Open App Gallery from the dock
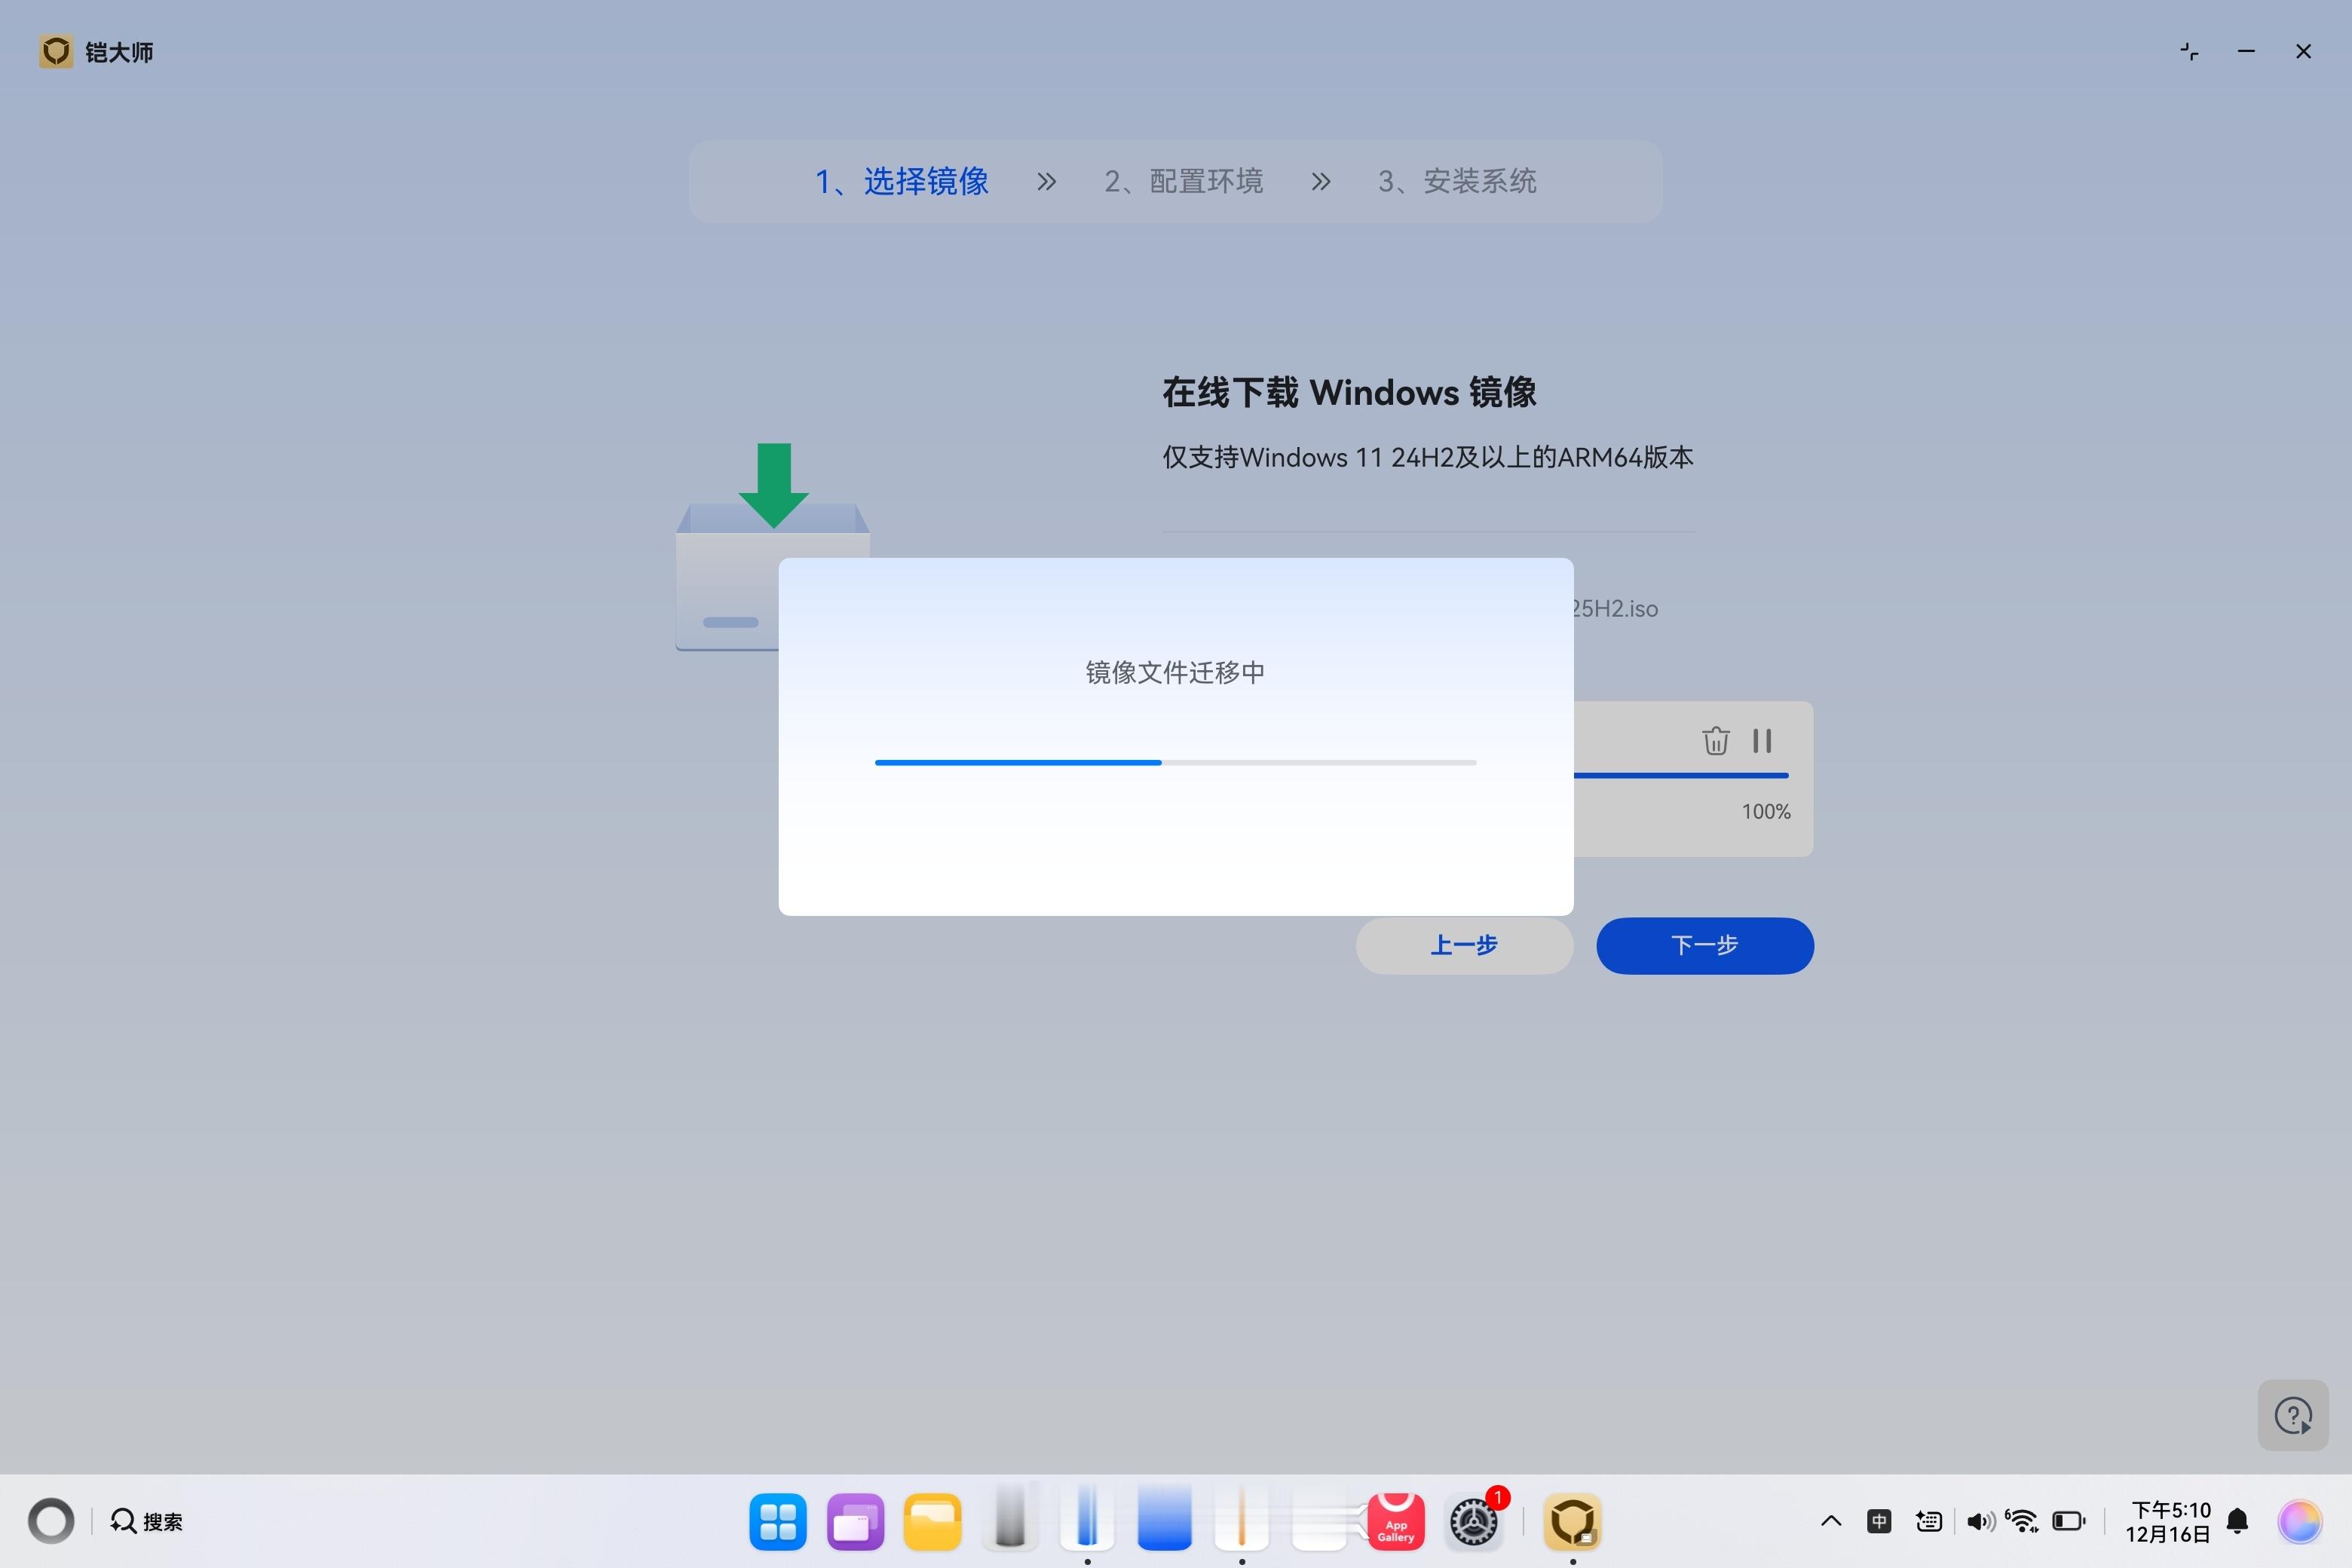Viewport: 2352px width, 1568px height. (x=1396, y=1522)
